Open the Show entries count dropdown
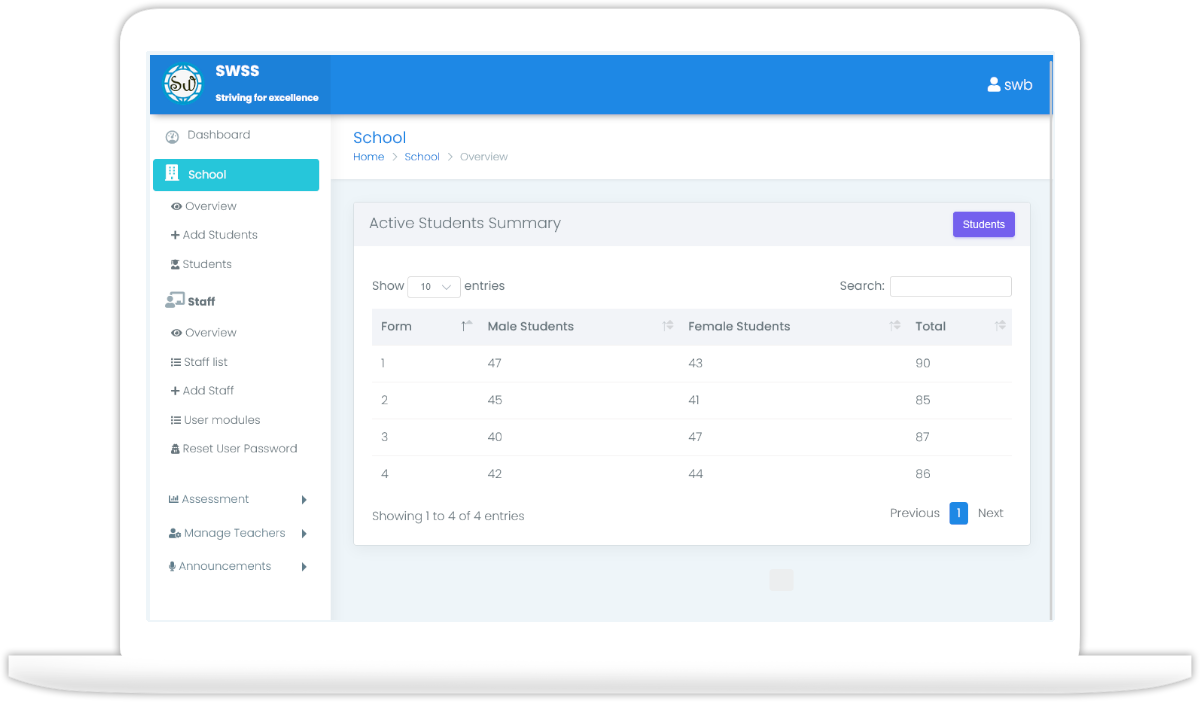 click(x=434, y=286)
